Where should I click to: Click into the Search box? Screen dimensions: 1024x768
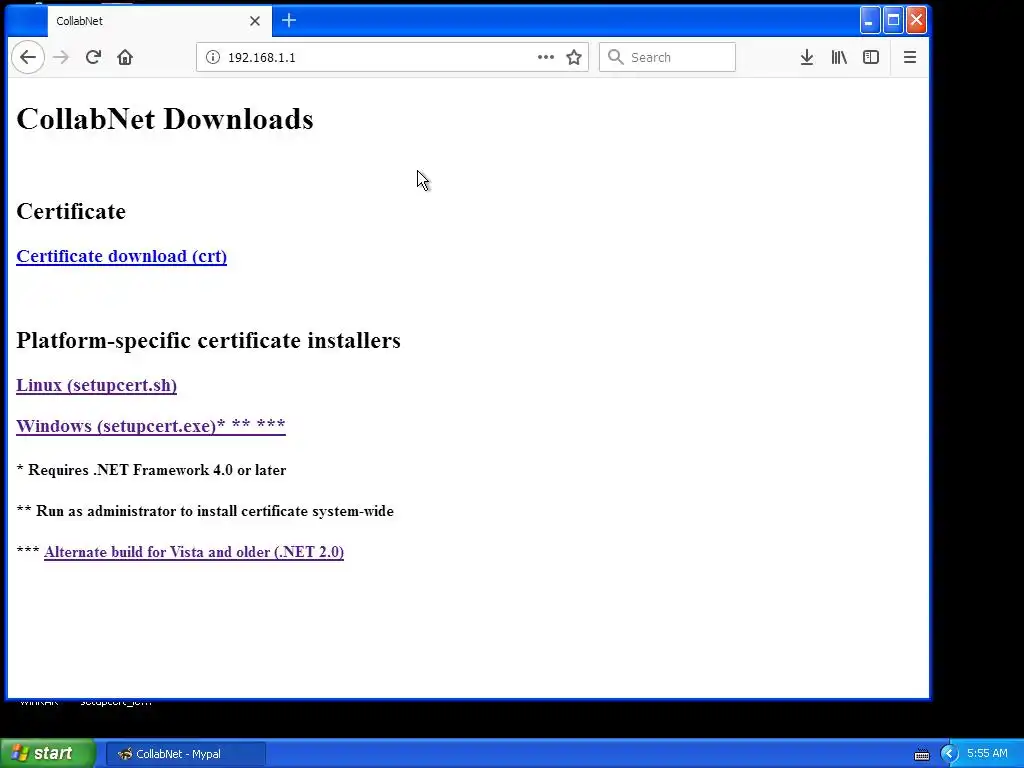667,57
